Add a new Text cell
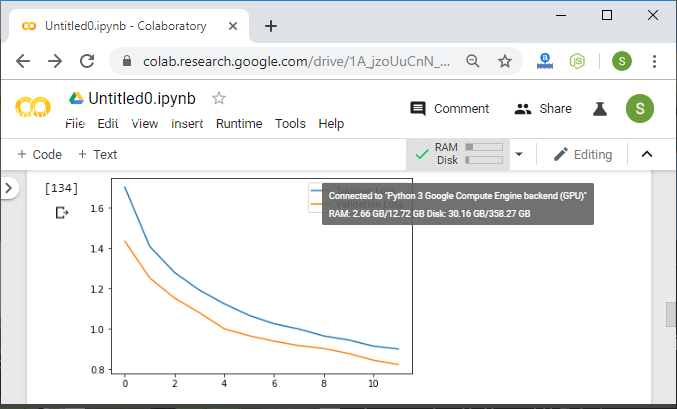 click(x=98, y=154)
